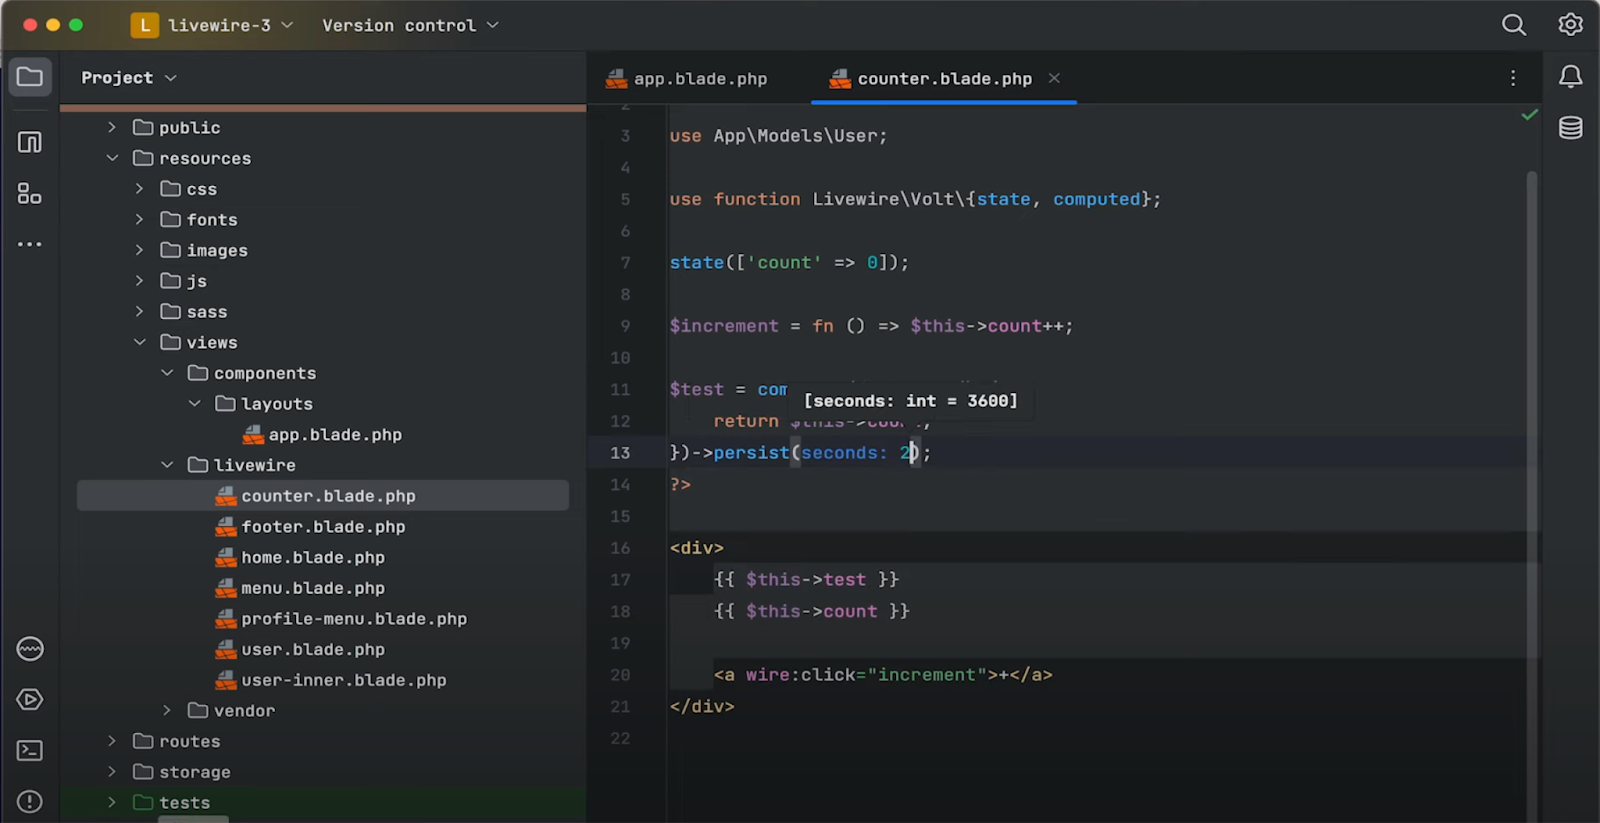1600x823 pixels.
Task: Open profile-menu.blade.php file
Action: [x=341, y=619]
